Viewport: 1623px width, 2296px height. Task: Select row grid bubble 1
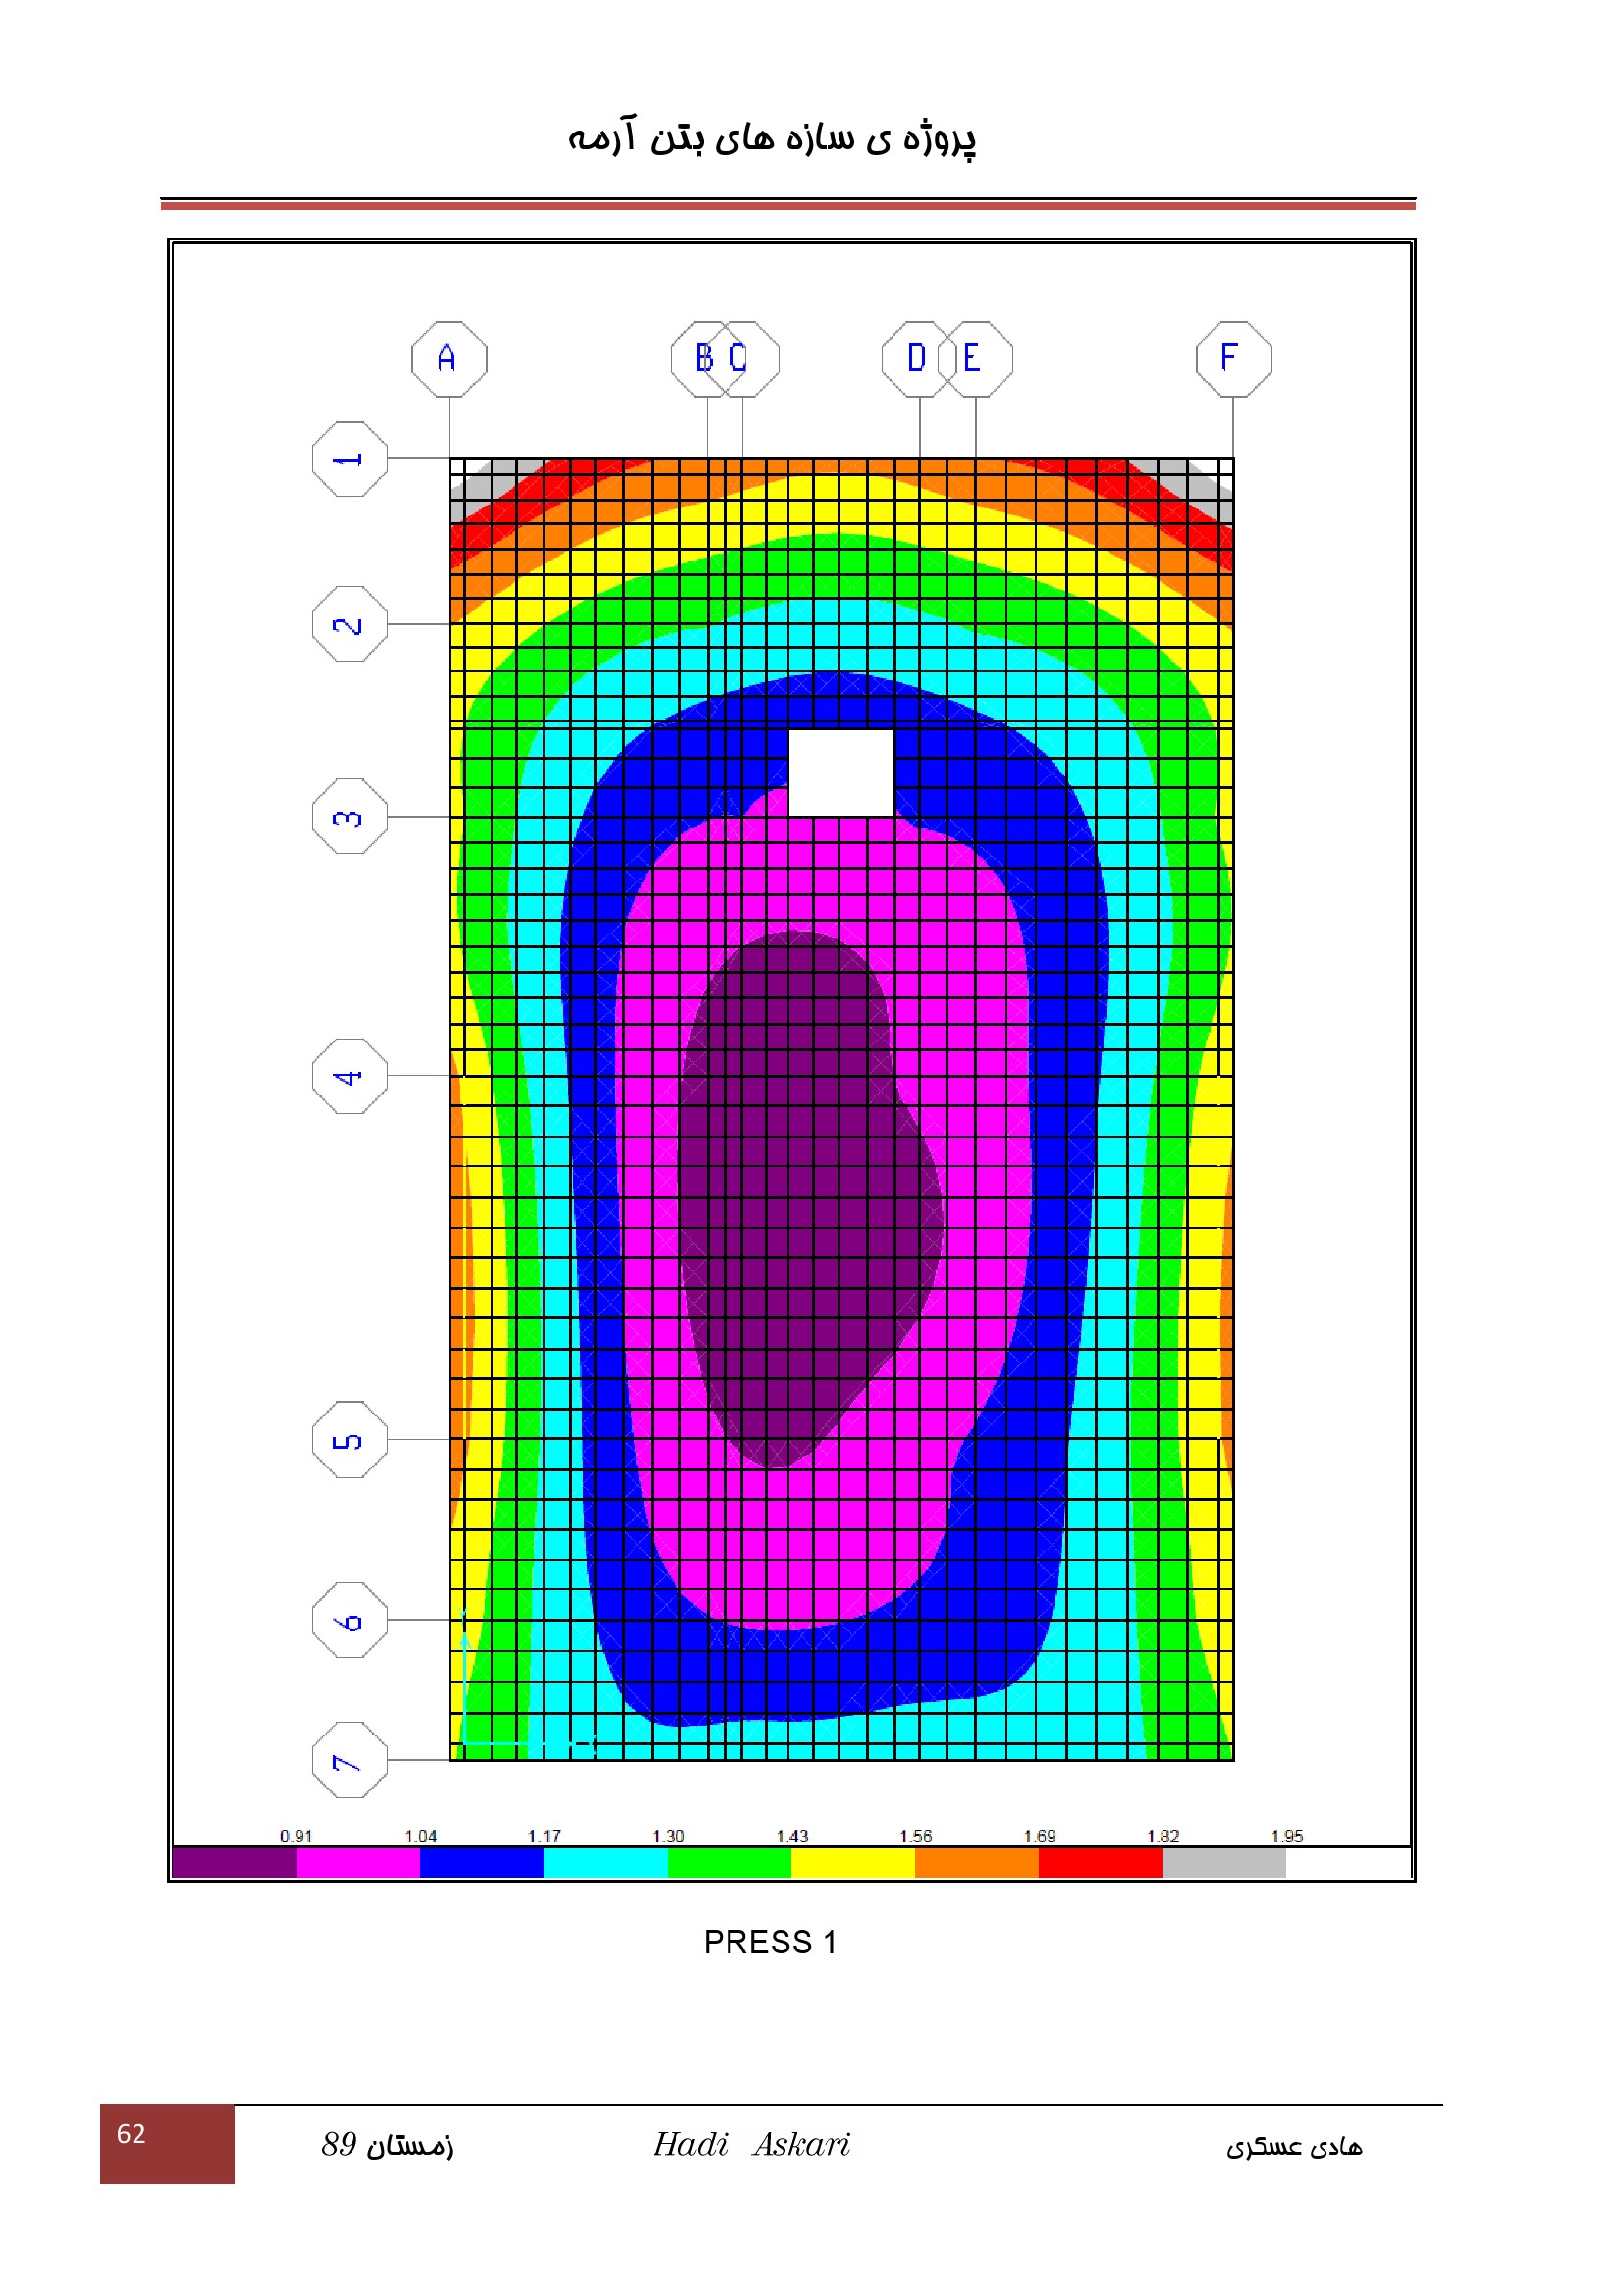[x=349, y=459]
